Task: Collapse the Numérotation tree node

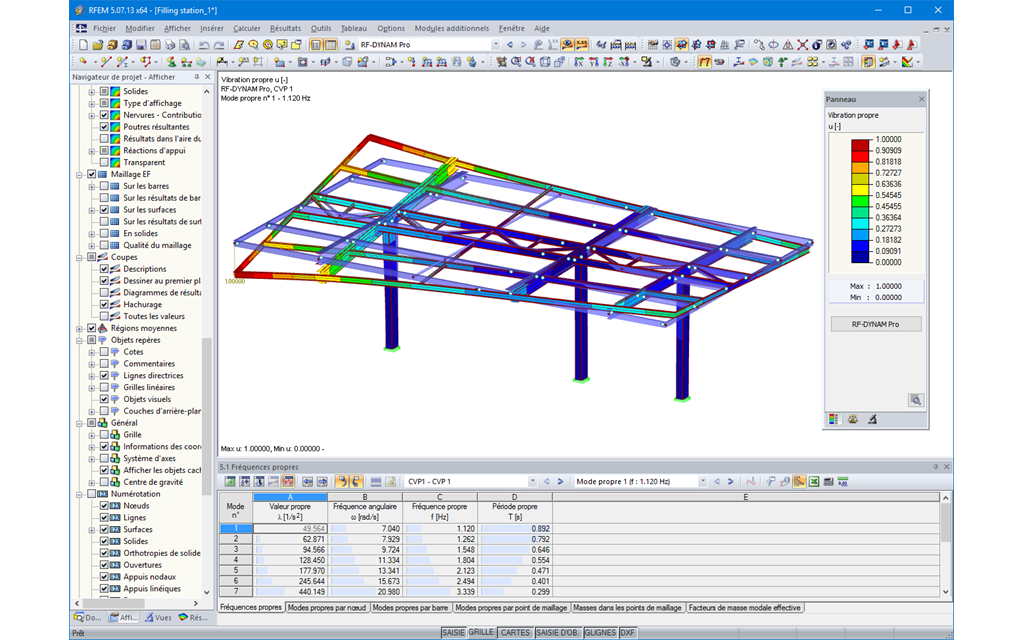Action: (x=77, y=494)
